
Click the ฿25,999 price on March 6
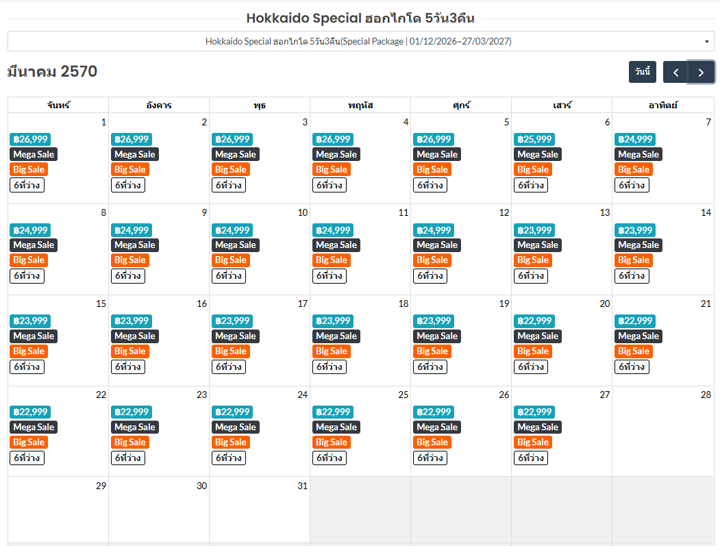[x=534, y=139]
